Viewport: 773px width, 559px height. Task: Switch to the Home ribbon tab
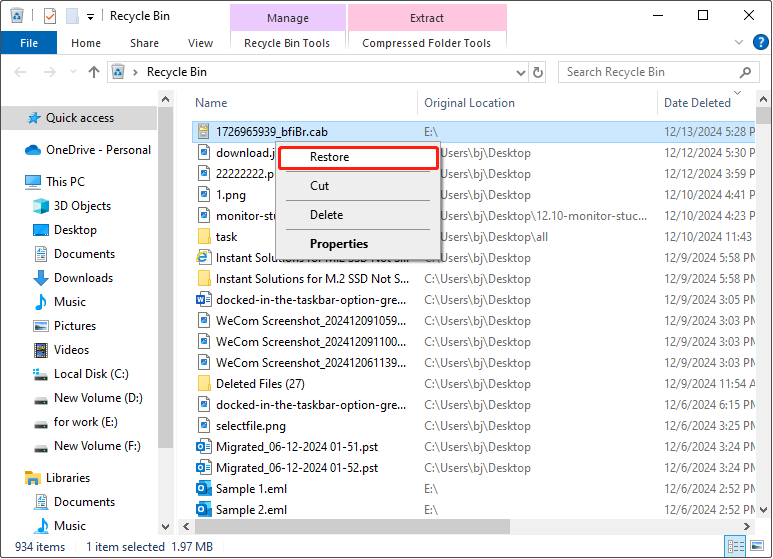tap(86, 43)
